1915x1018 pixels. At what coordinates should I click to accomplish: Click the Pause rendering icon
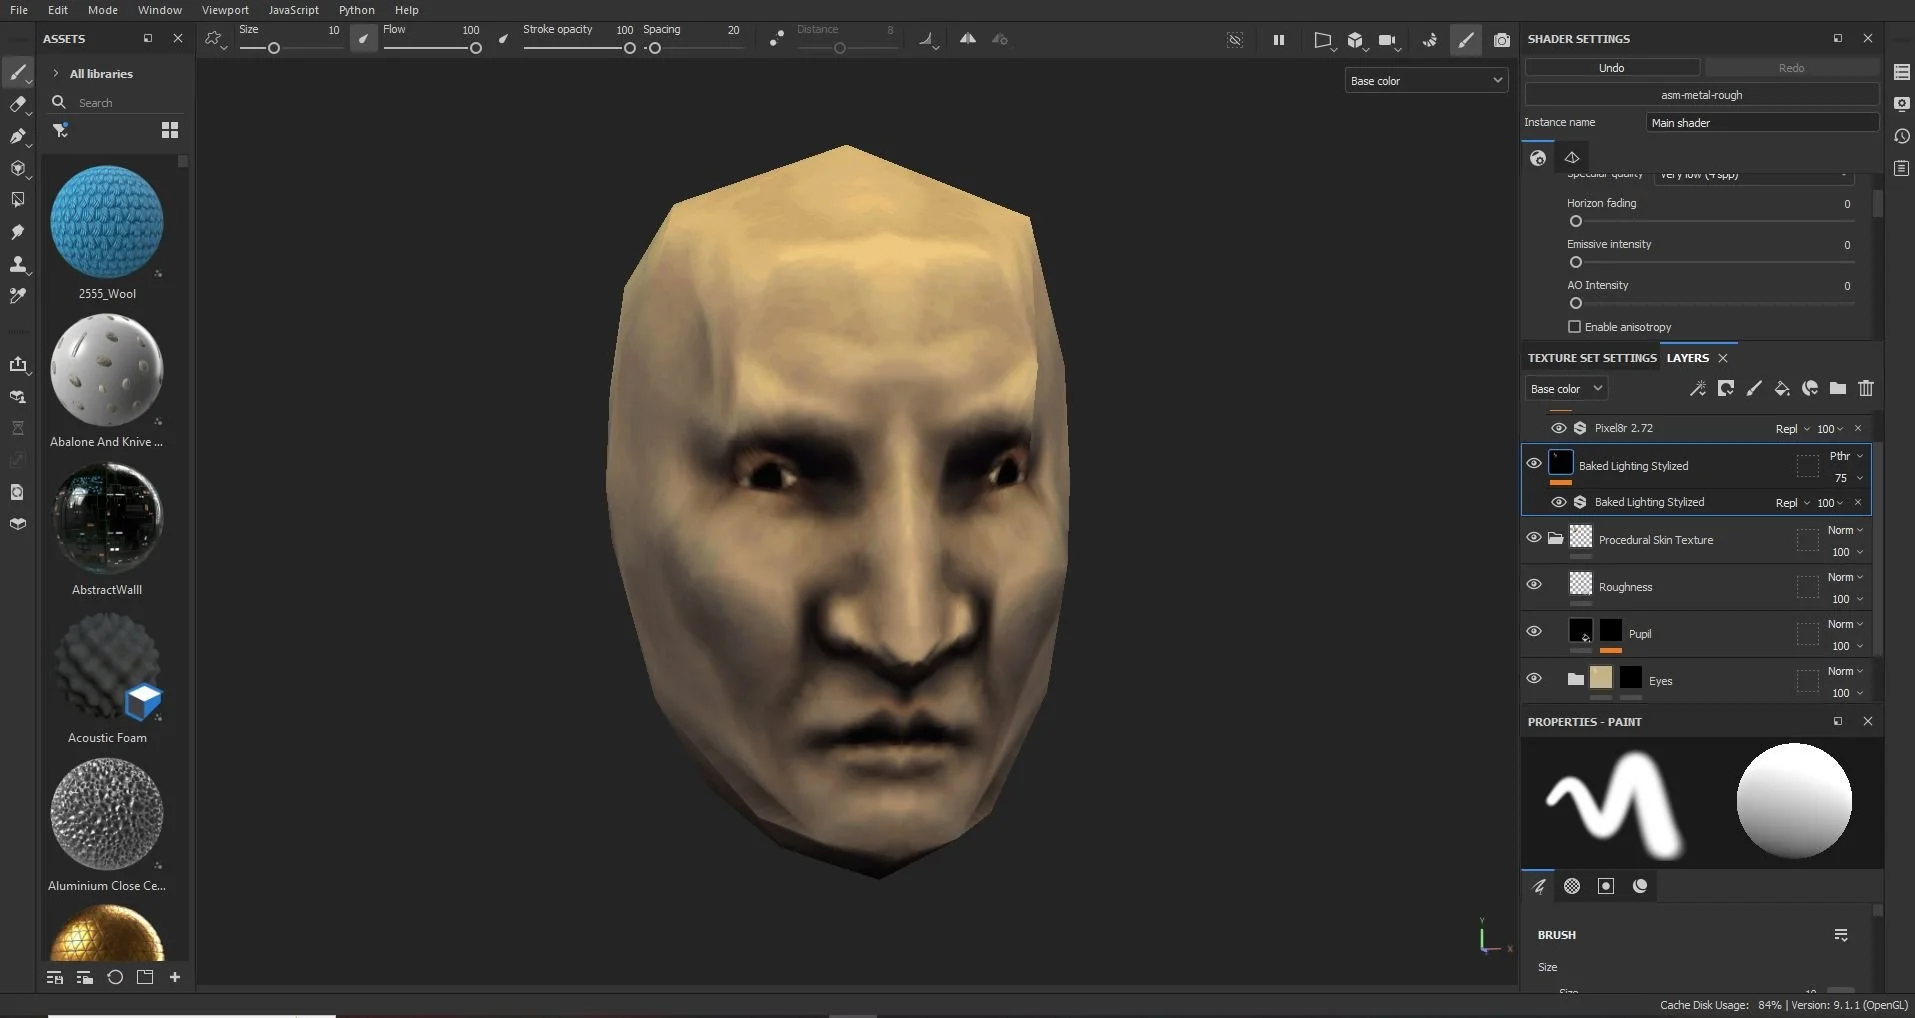(x=1278, y=40)
